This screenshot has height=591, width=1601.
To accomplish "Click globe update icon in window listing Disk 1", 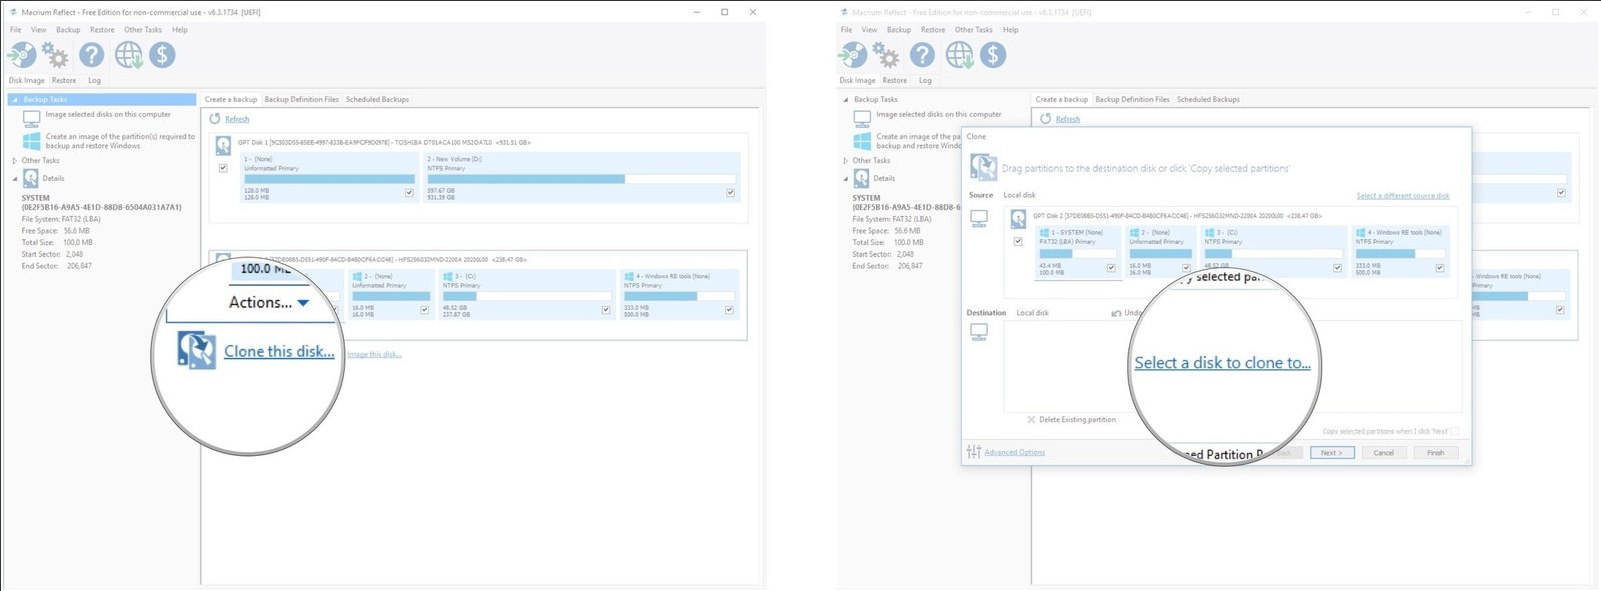I will (x=129, y=55).
